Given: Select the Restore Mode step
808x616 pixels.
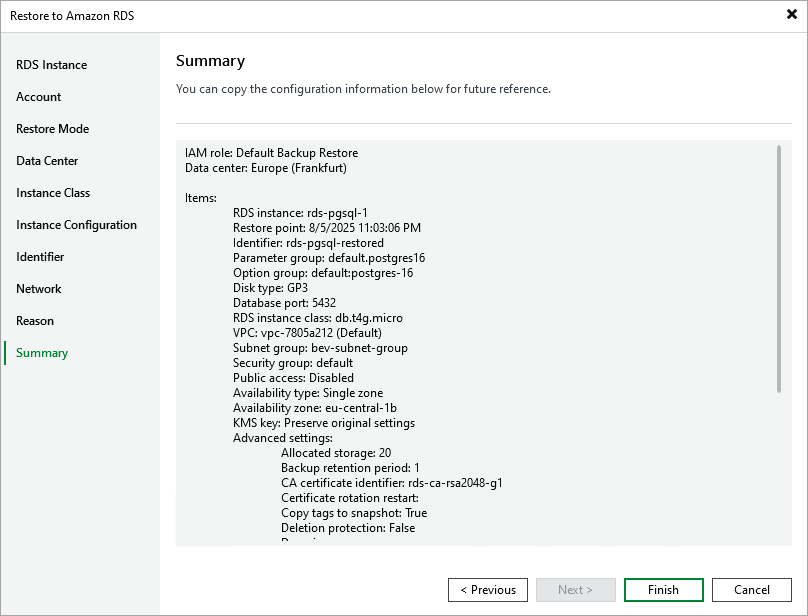Looking at the screenshot, I should point(52,129).
